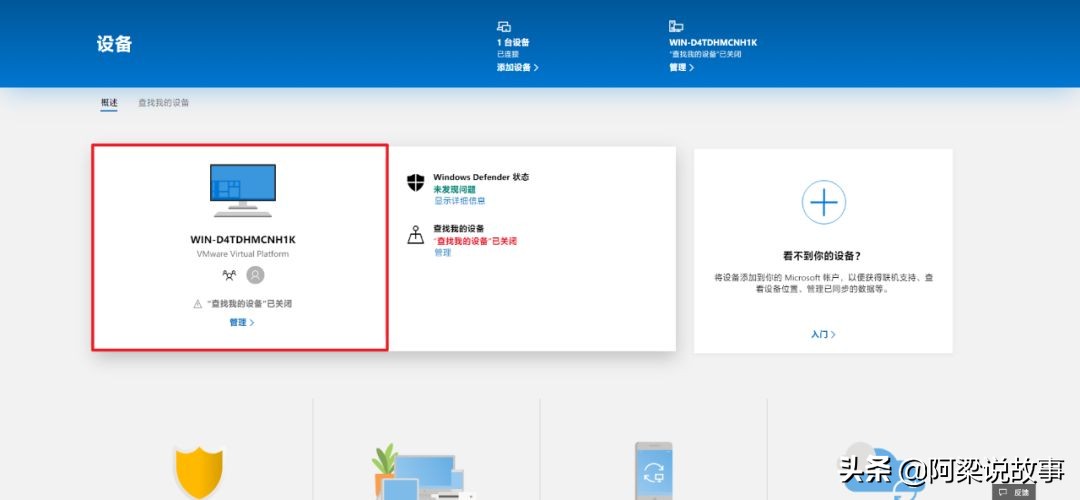Image resolution: width=1080 pixels, height=500 pixels.
Task: Click the warning triangle icon beside "查找我的设备"已关闭
Action: coord(198,304)
